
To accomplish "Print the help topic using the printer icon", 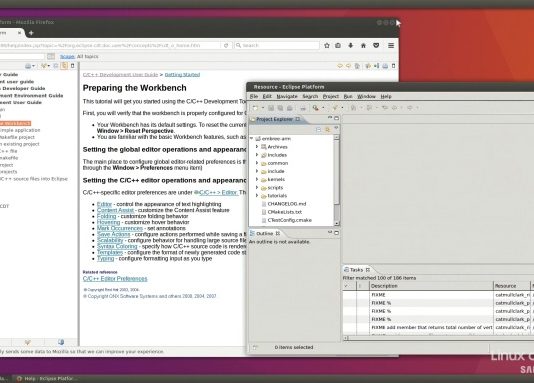I will pyautogui.click(x=385, y=66).
